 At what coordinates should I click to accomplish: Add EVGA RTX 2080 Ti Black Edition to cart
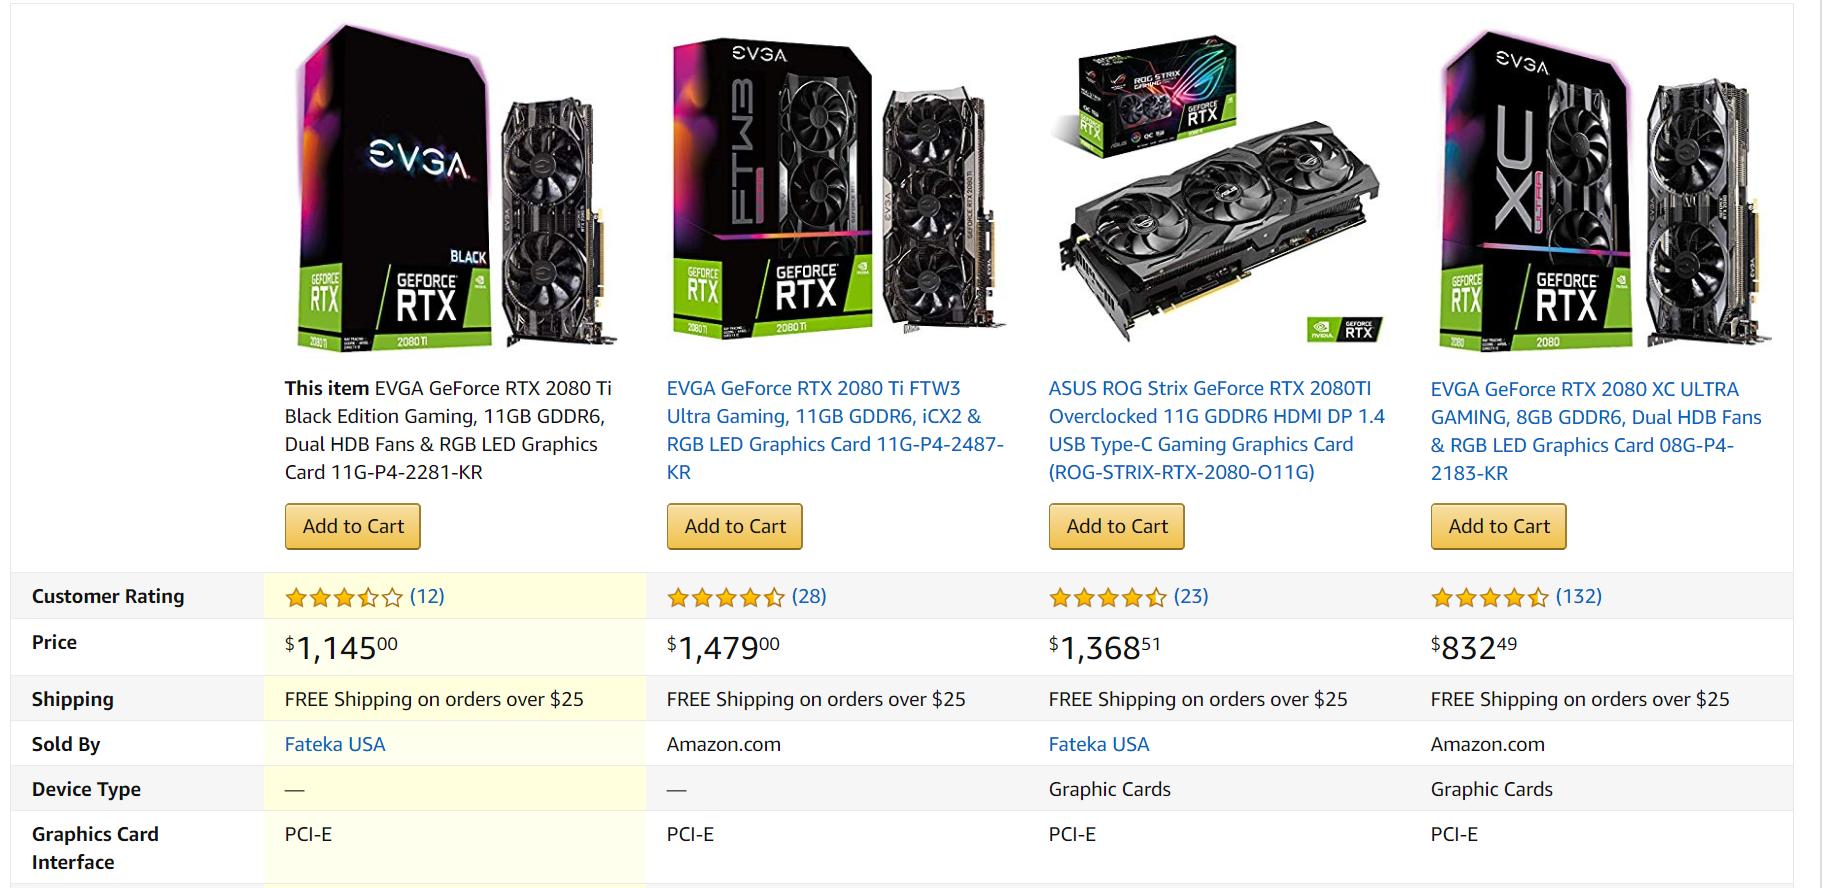352,526
